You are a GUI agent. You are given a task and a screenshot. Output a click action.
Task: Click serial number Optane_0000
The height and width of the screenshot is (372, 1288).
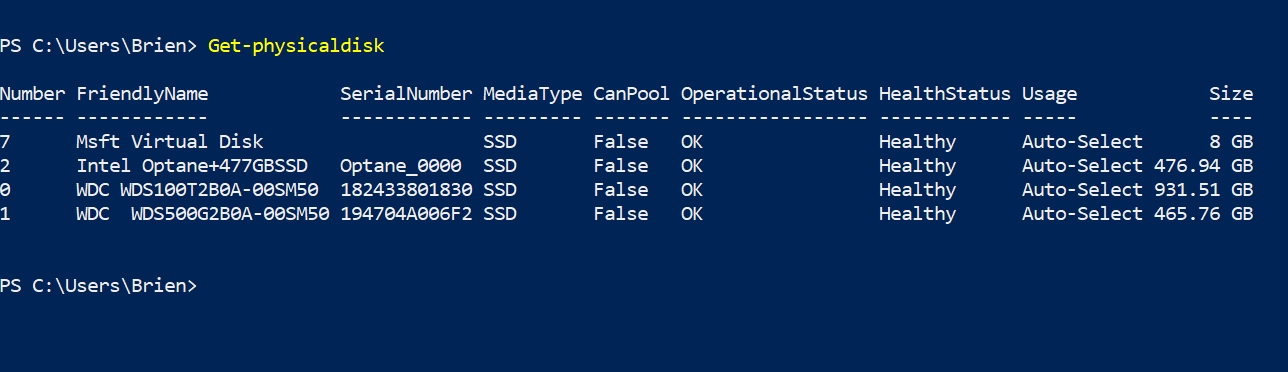401,166
